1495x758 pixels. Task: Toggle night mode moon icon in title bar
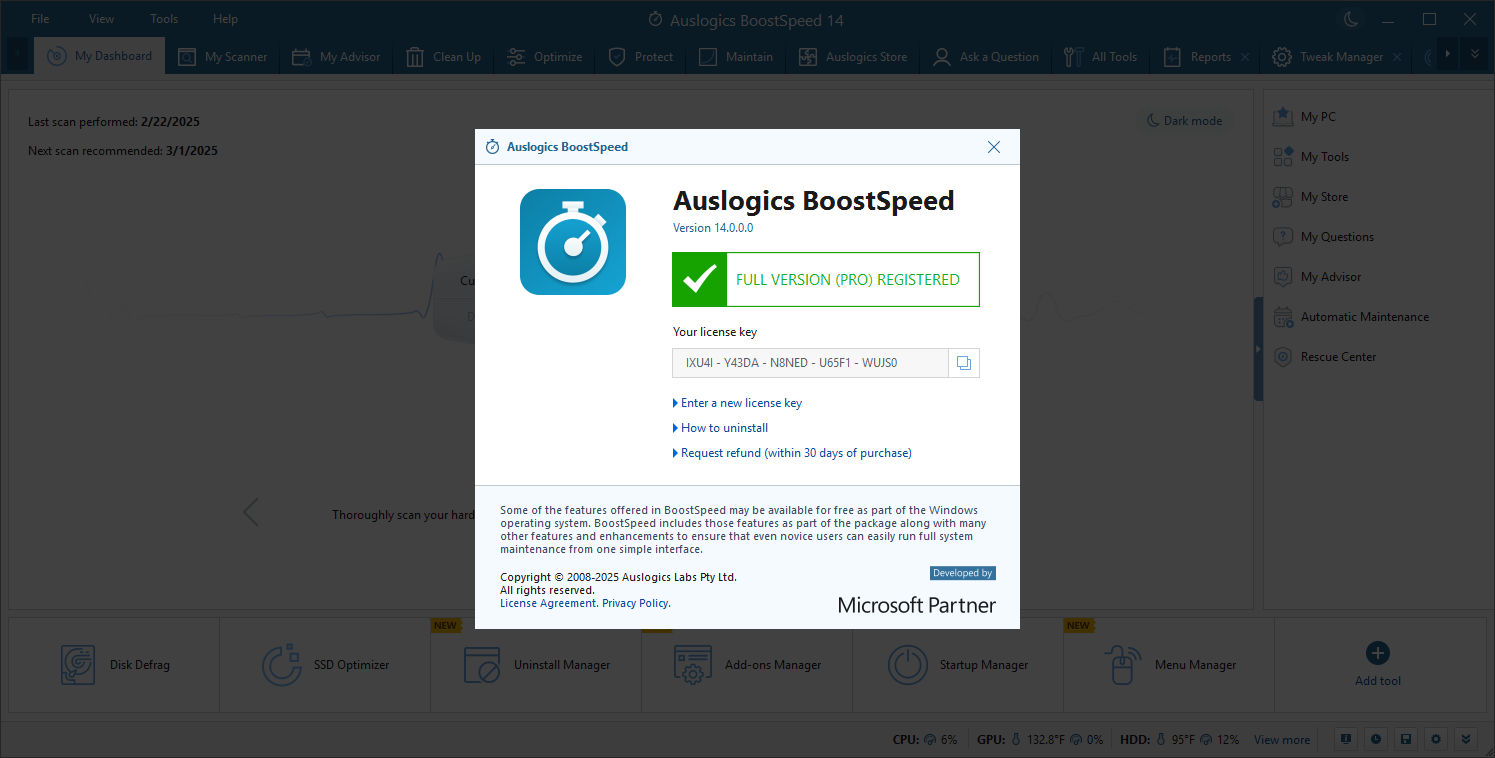[1350, 19]
